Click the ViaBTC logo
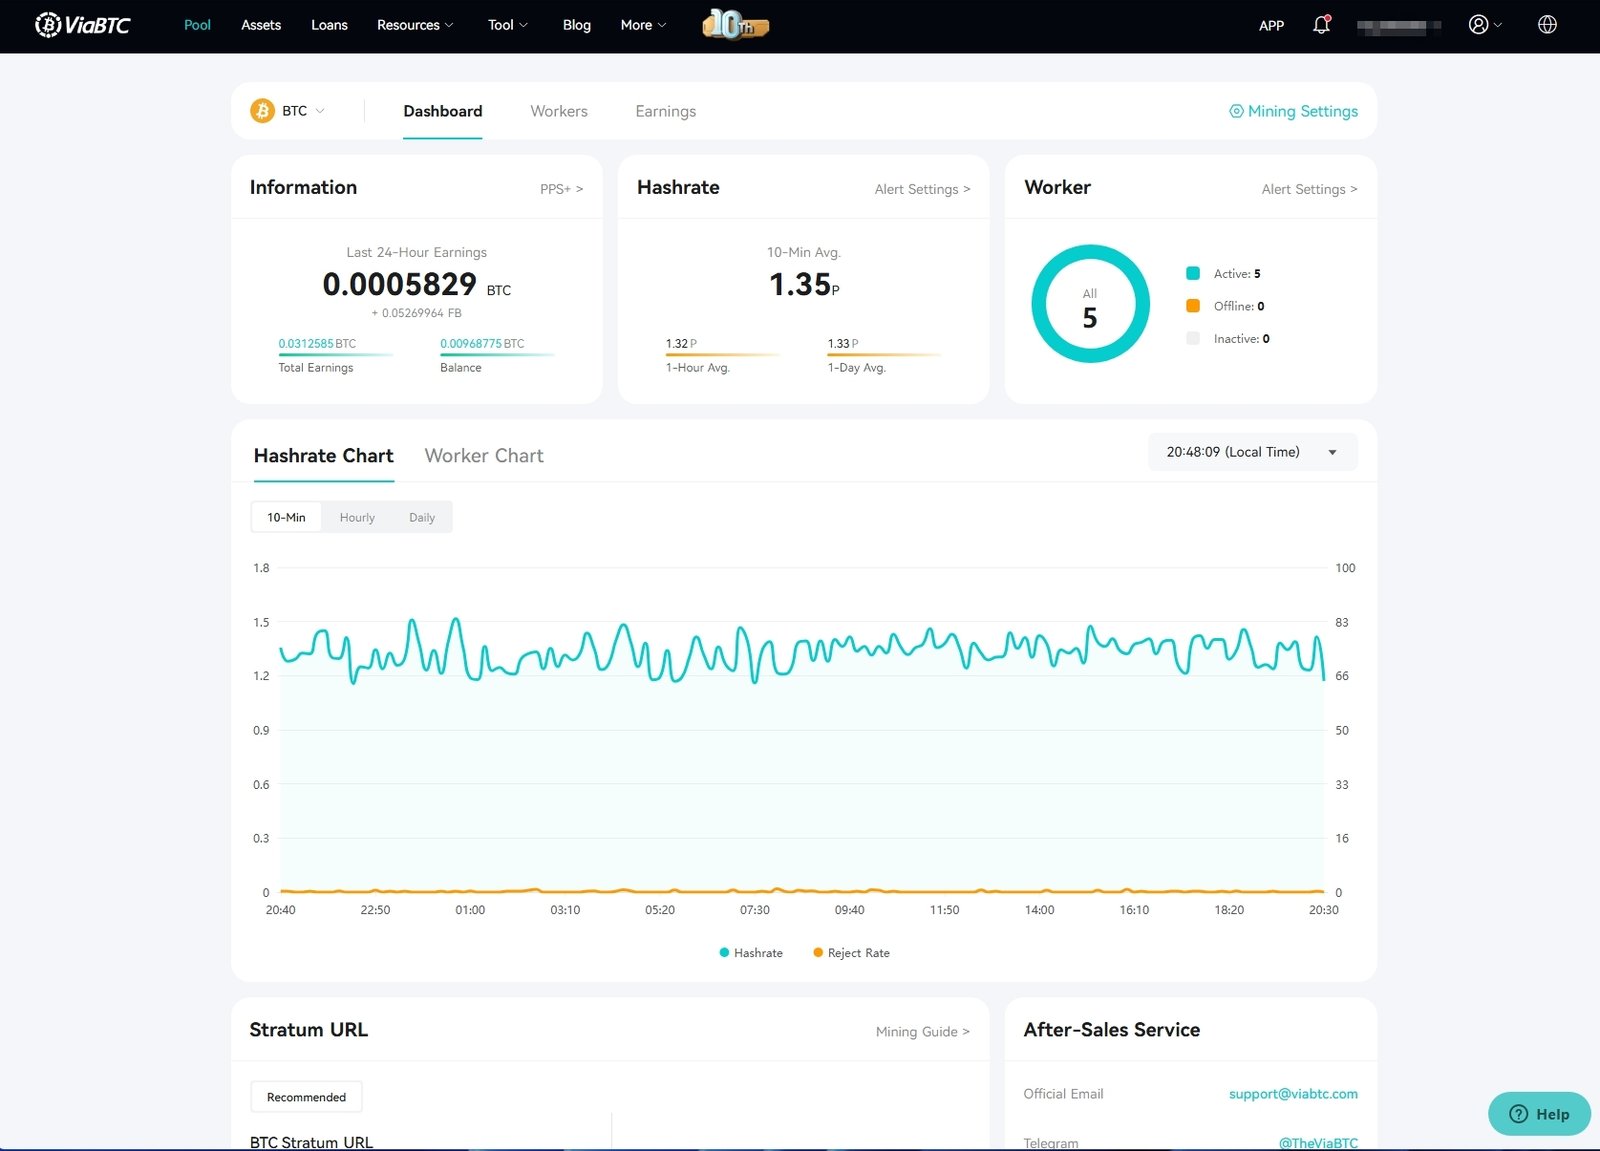The image size is (1600, 1151). tap(82, 25)
